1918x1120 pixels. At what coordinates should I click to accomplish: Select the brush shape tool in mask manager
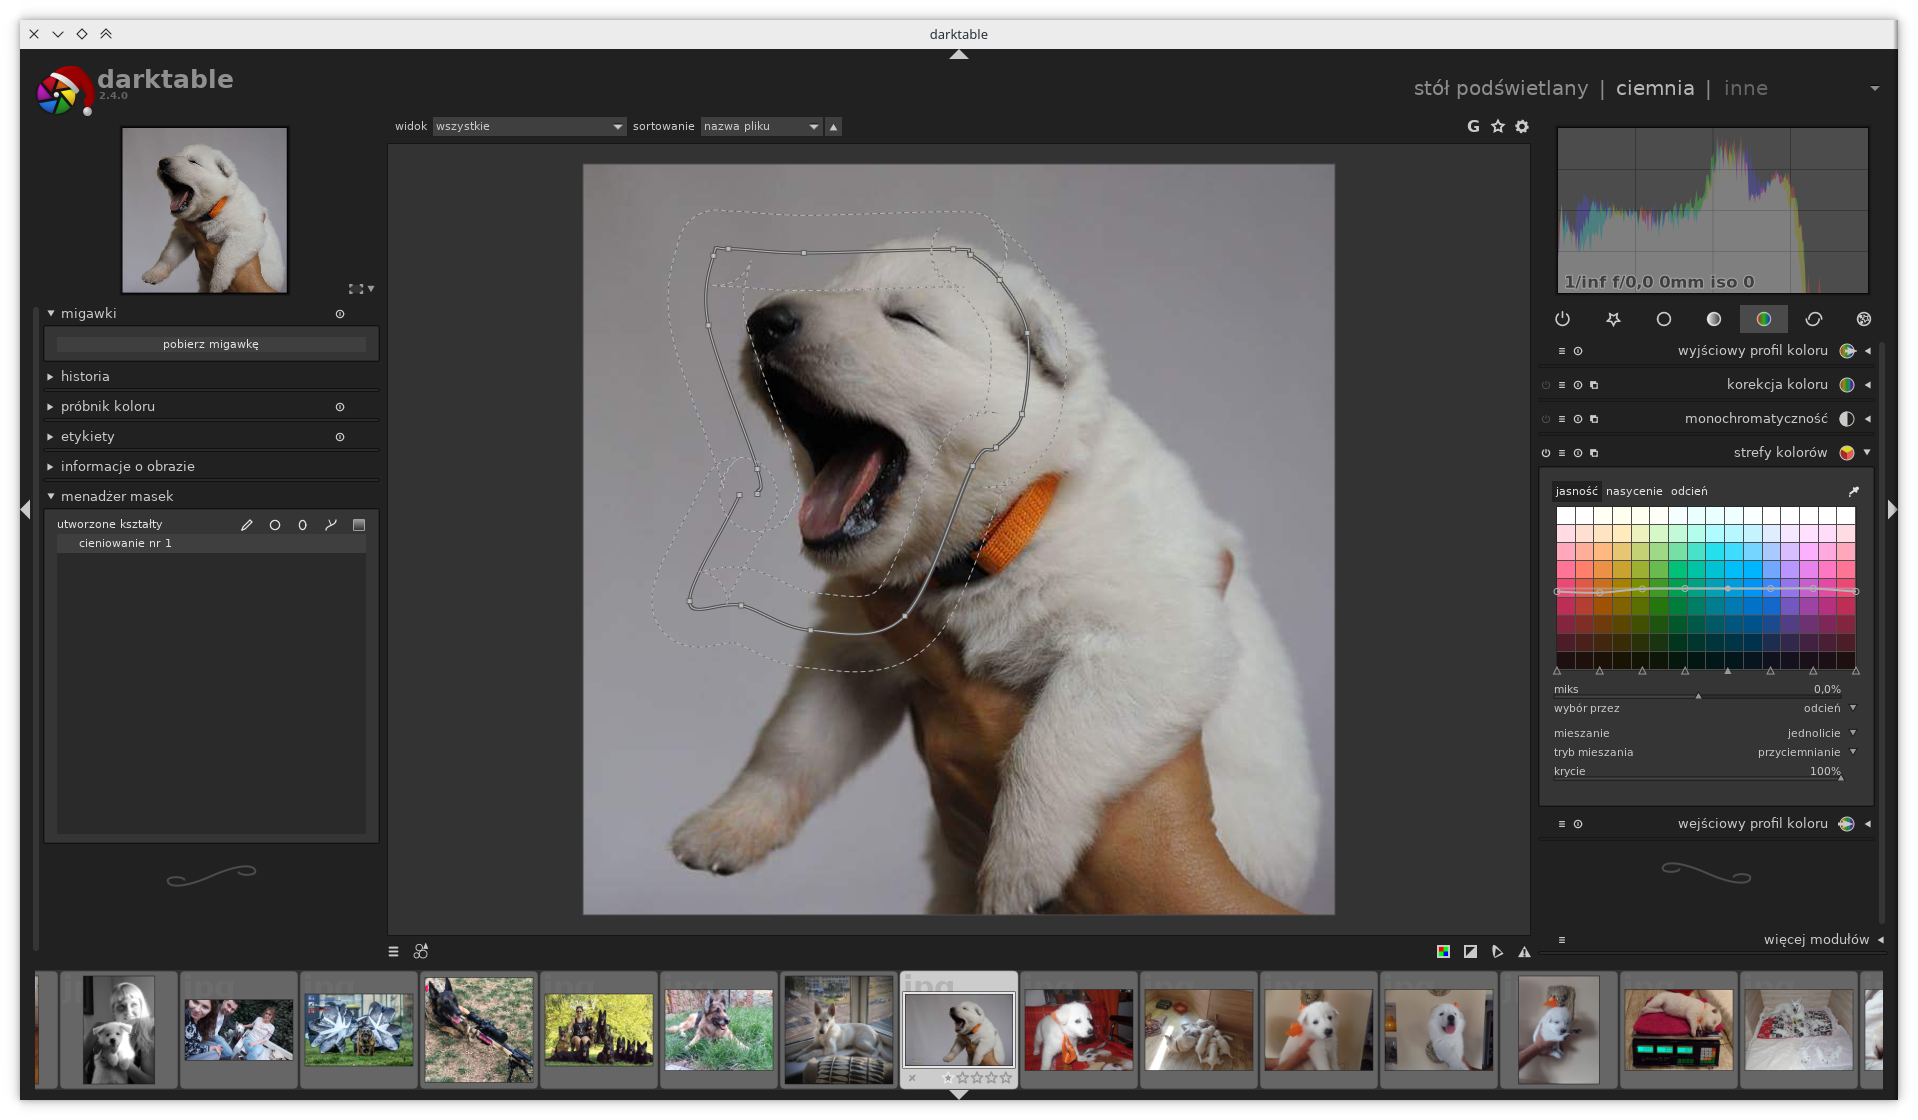pyautogui.click(x=246, y=525)
